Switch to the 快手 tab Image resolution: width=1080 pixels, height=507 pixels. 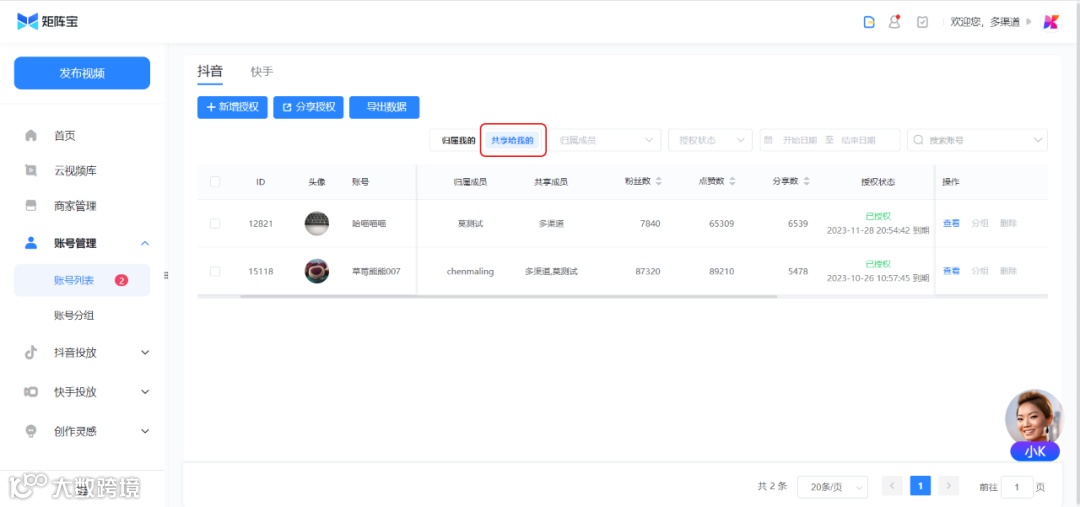coord(262,72)
